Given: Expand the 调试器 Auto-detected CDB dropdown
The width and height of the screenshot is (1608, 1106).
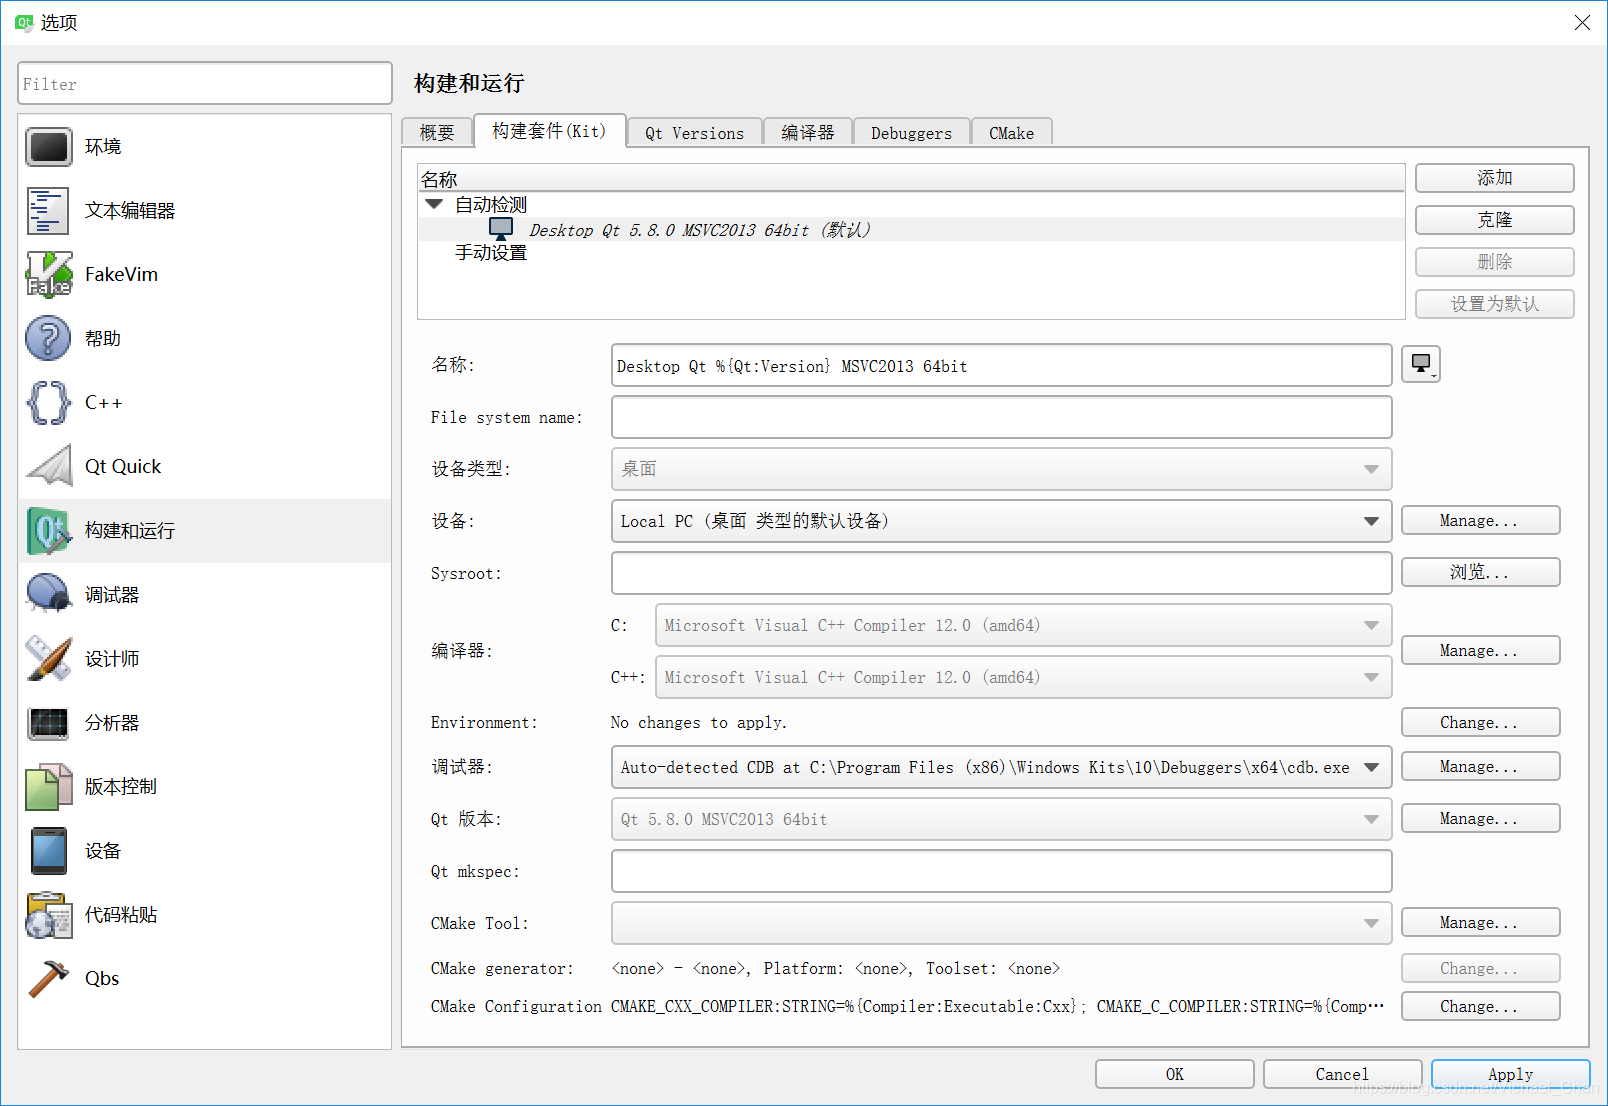Looking at the screenshot, I should coord(1001,767).
